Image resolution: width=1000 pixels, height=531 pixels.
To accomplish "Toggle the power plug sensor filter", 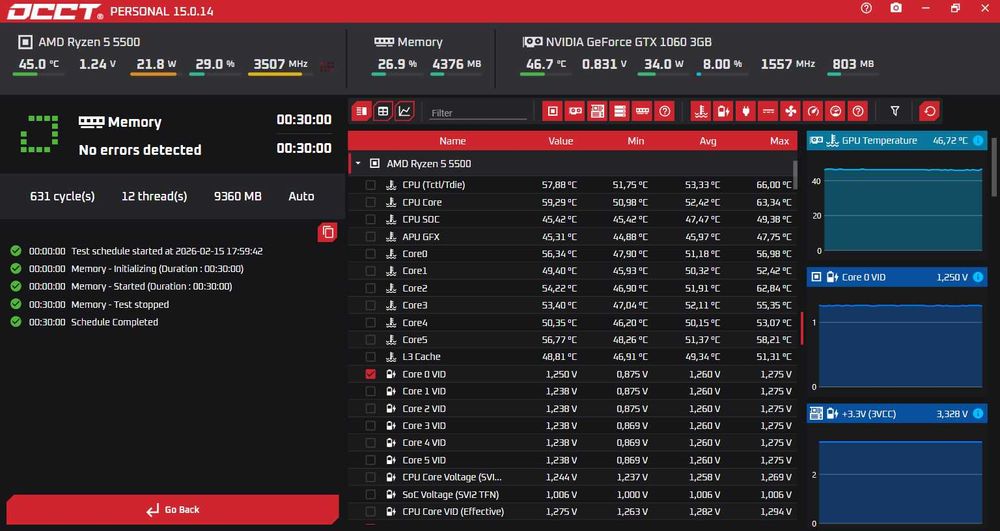I will [745, 111].
